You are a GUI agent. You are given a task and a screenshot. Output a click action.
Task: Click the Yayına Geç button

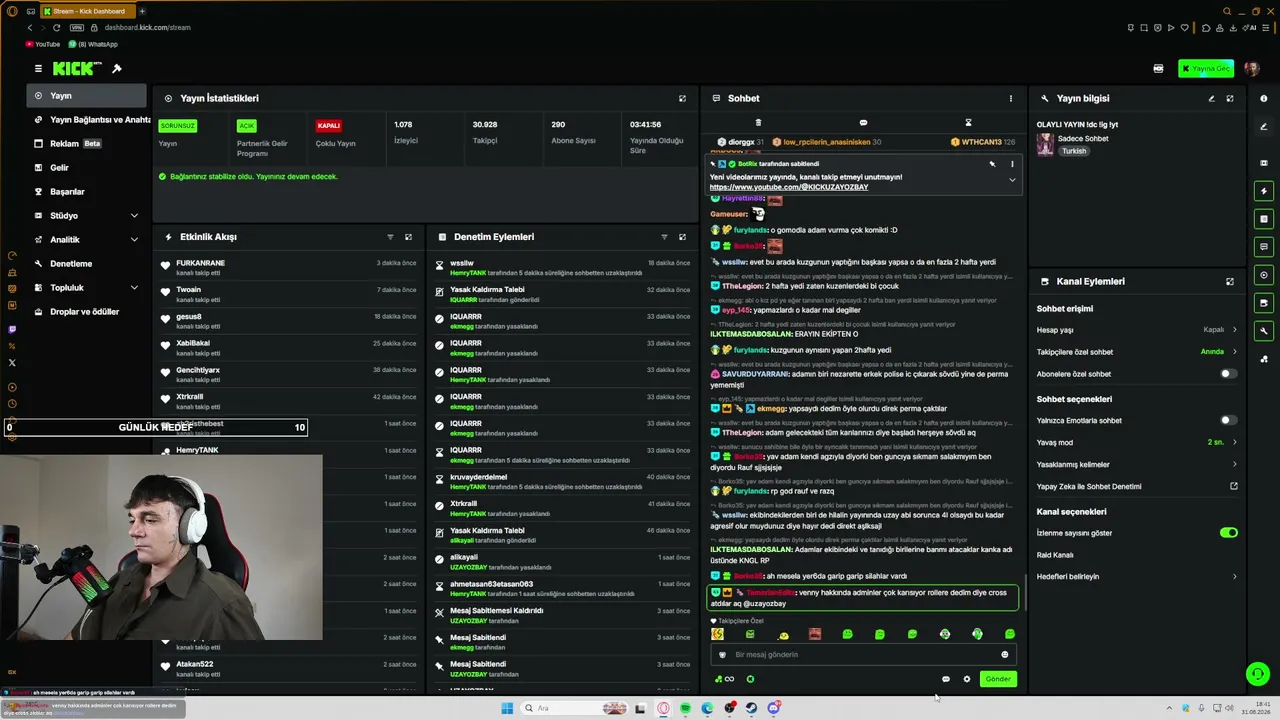click(x=1206, y=69)
